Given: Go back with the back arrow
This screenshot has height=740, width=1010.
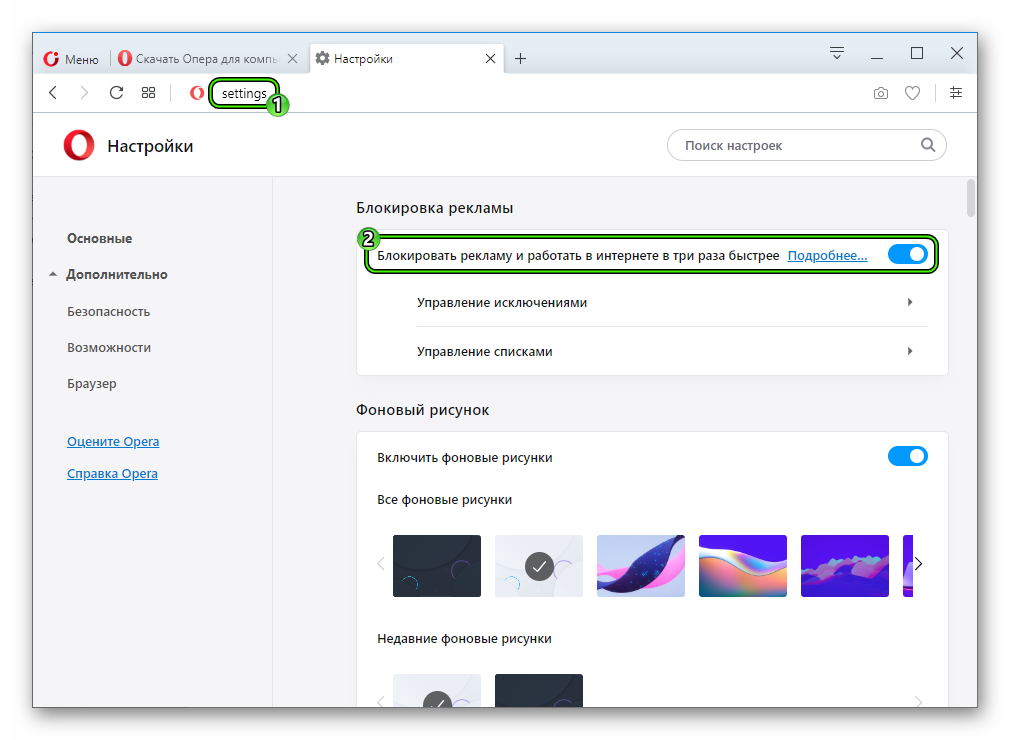Looking at the screenshot, I should point(53,93).
